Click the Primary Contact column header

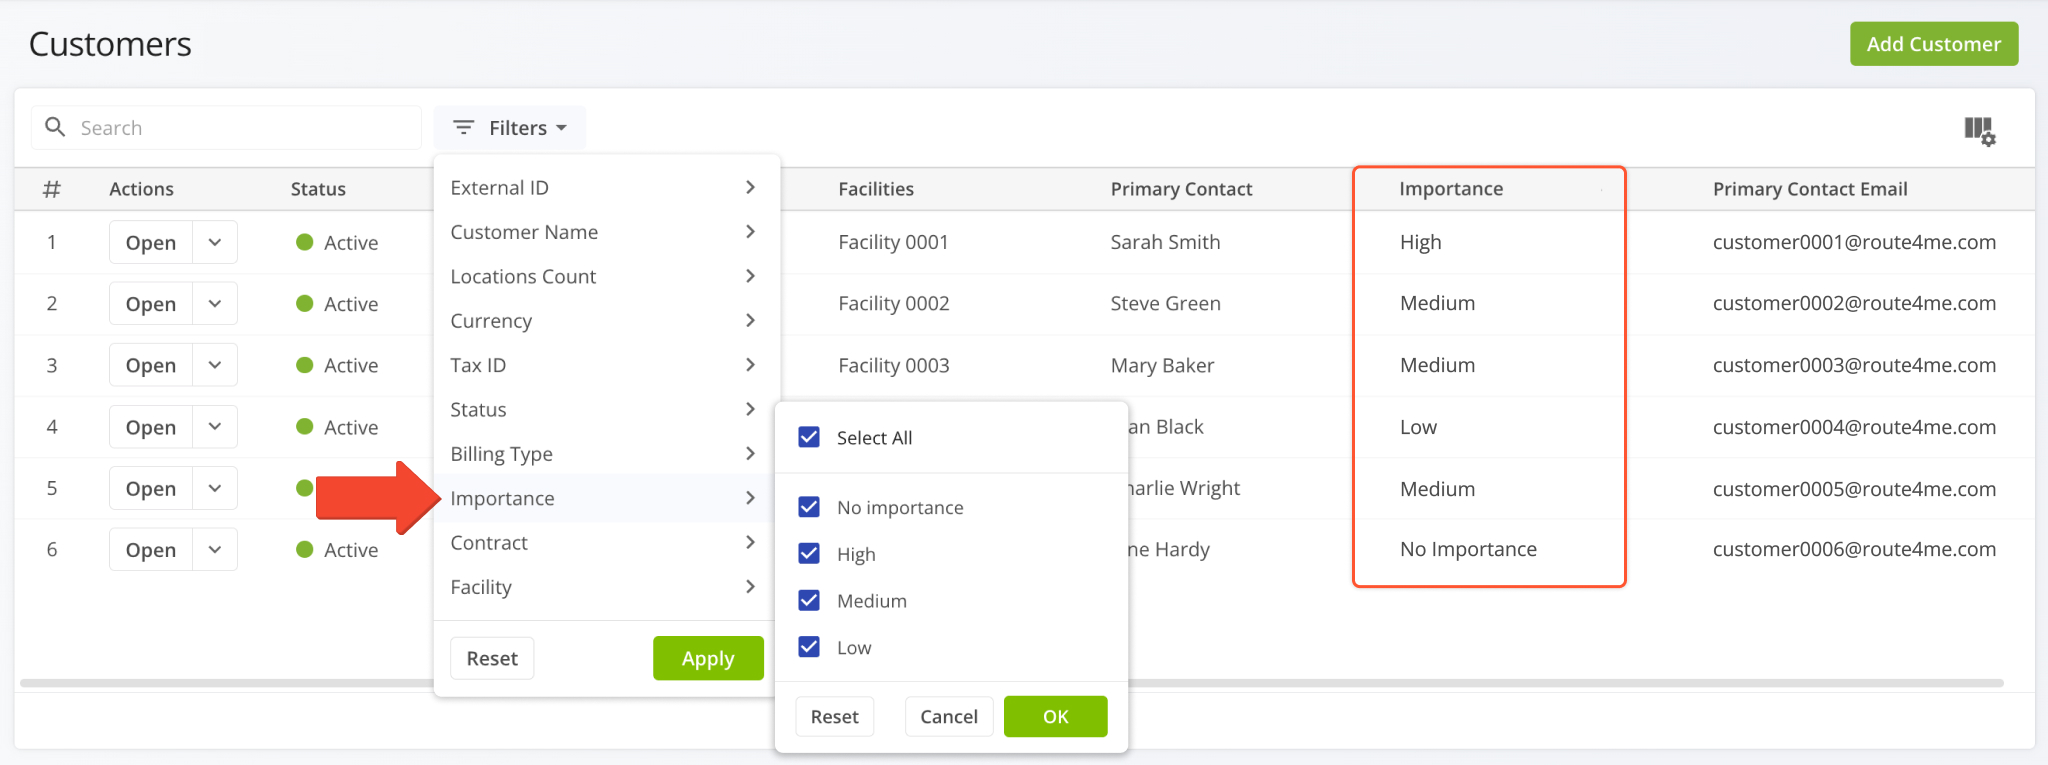[1181, 189]
